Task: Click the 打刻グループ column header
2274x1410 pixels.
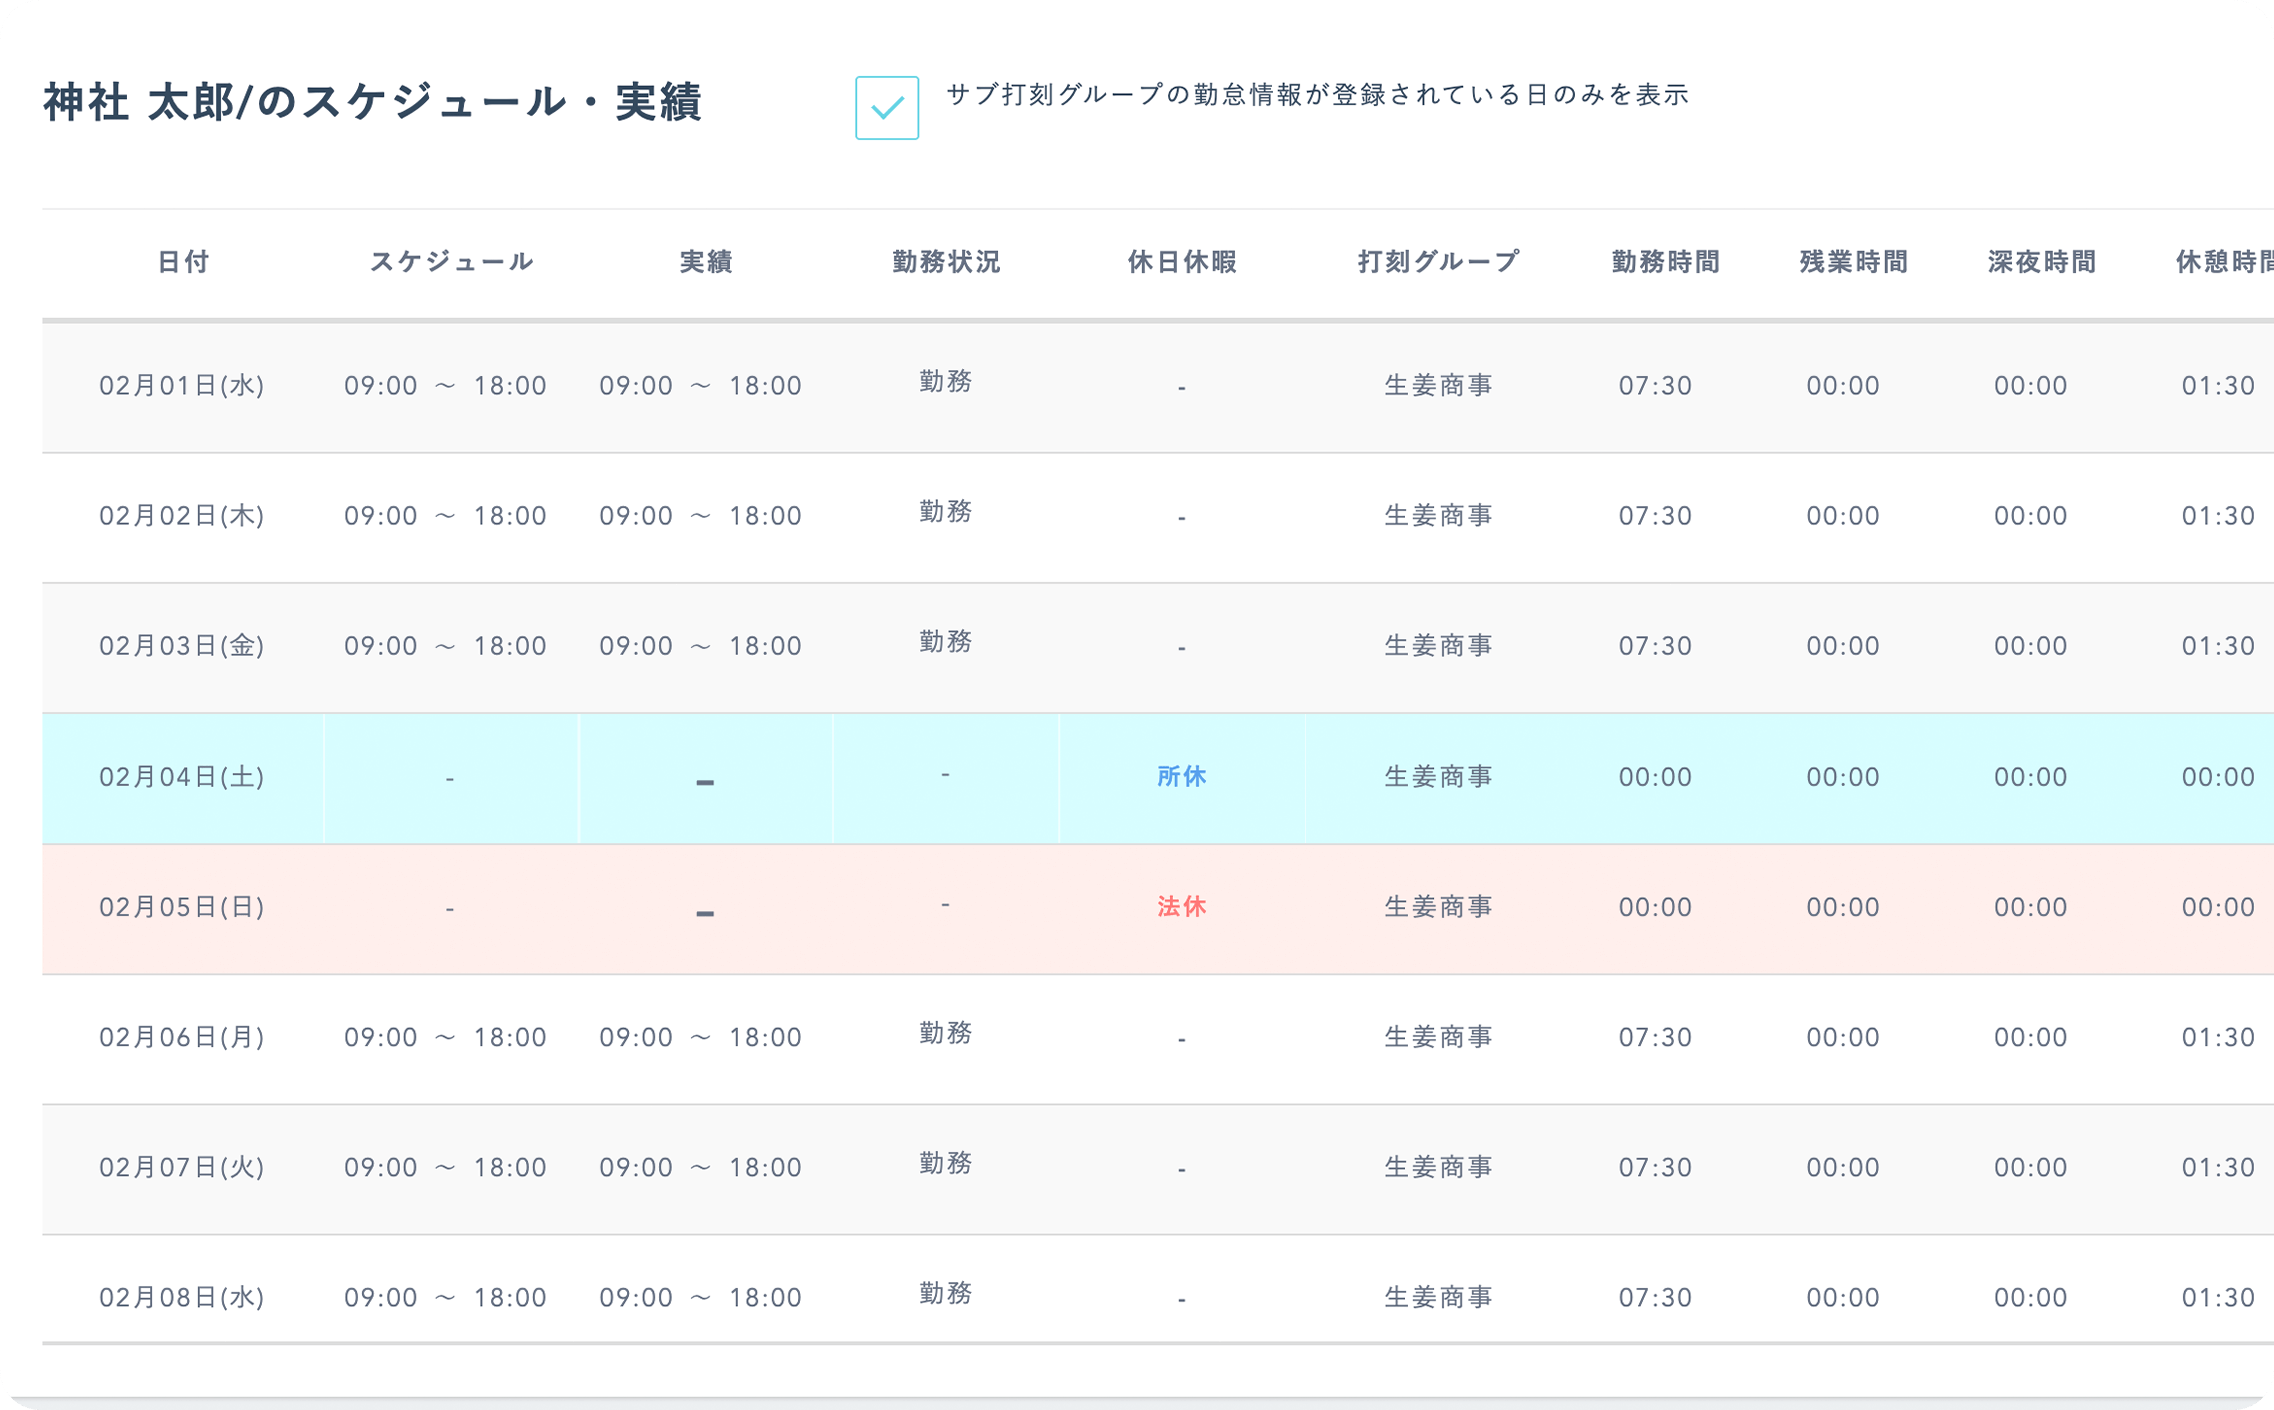Action: click(1438, 262)
